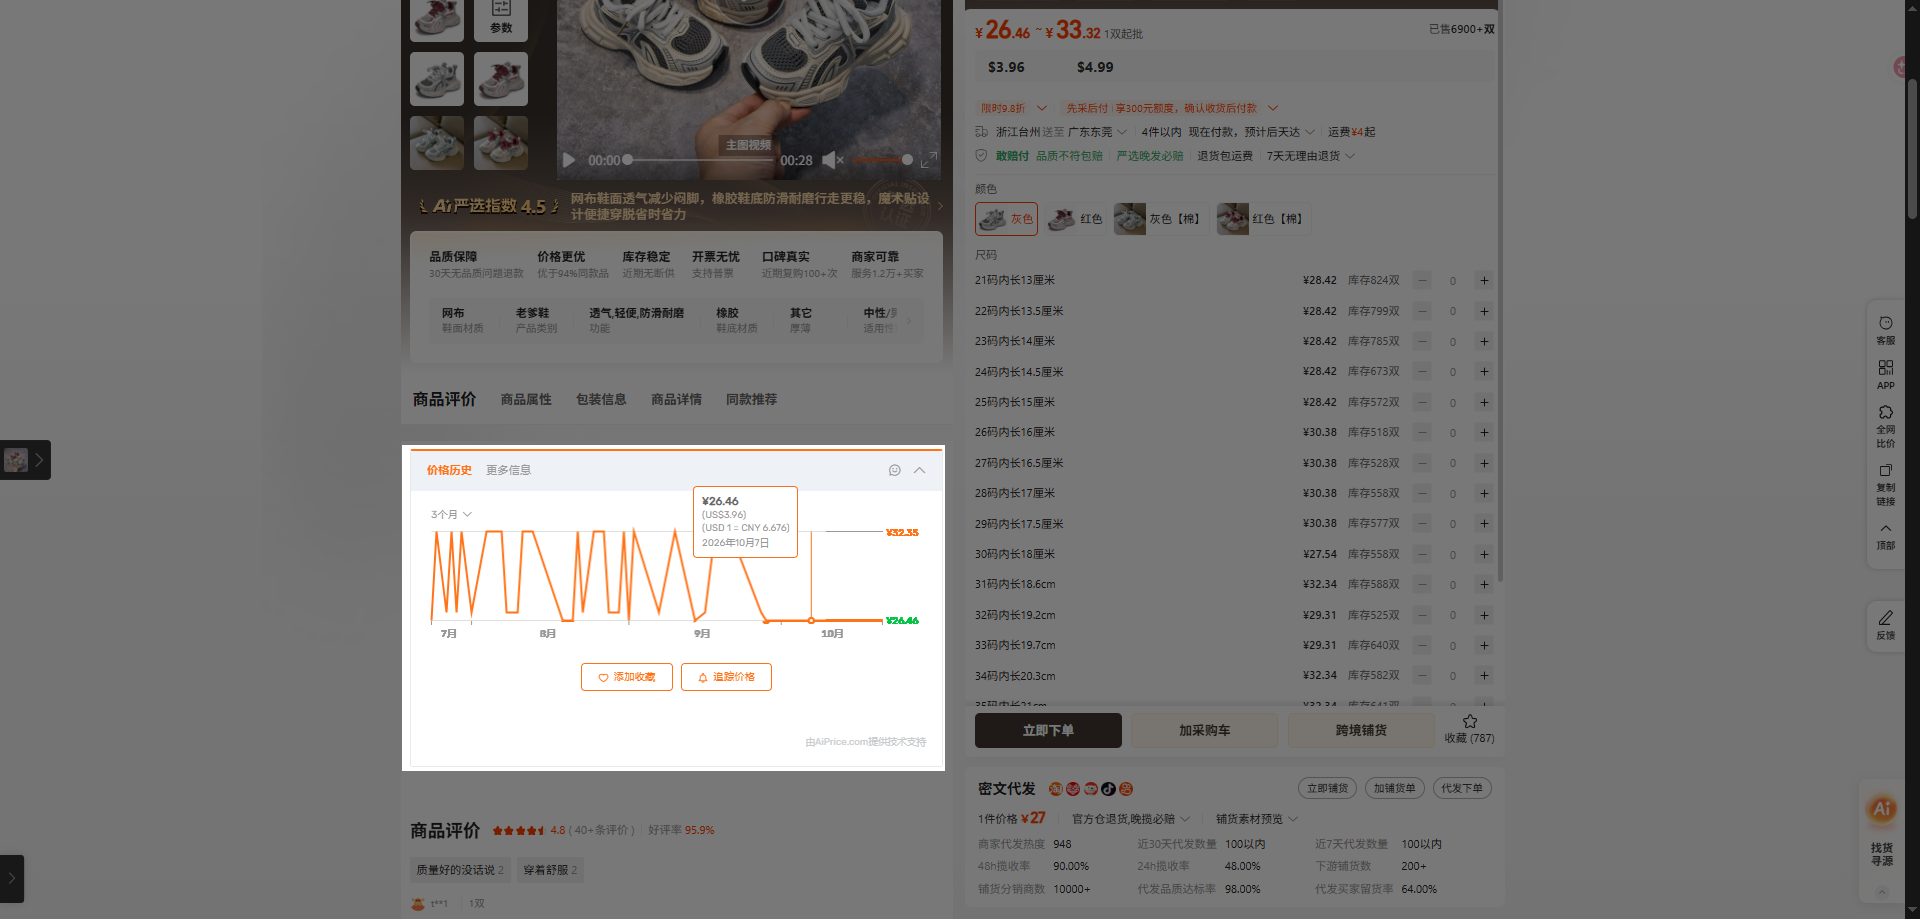Open 全网比价 price comparison icon
This screenshot has width=1920, height=919.
(1885, 426)
